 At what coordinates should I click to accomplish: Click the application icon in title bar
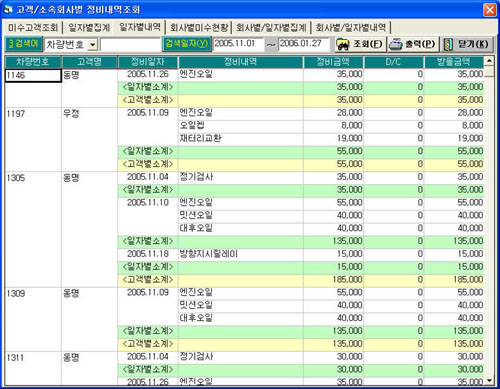pyautogui.click(x=8, y=9)
